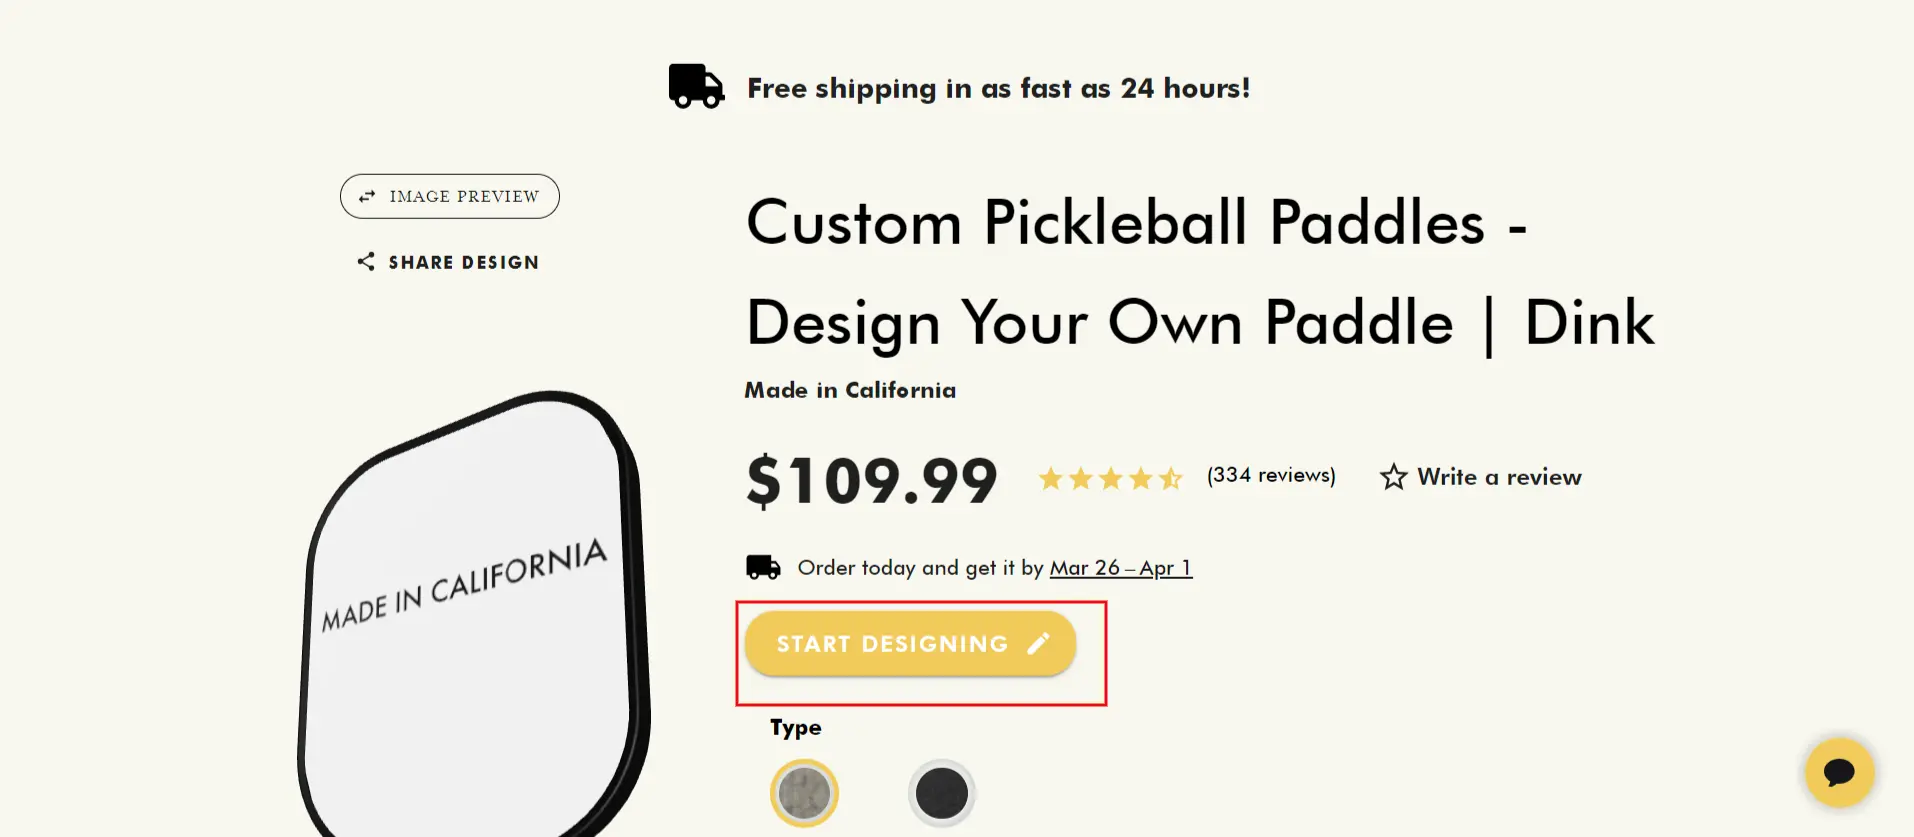Open the chat support bubble

click(1839, 772)
